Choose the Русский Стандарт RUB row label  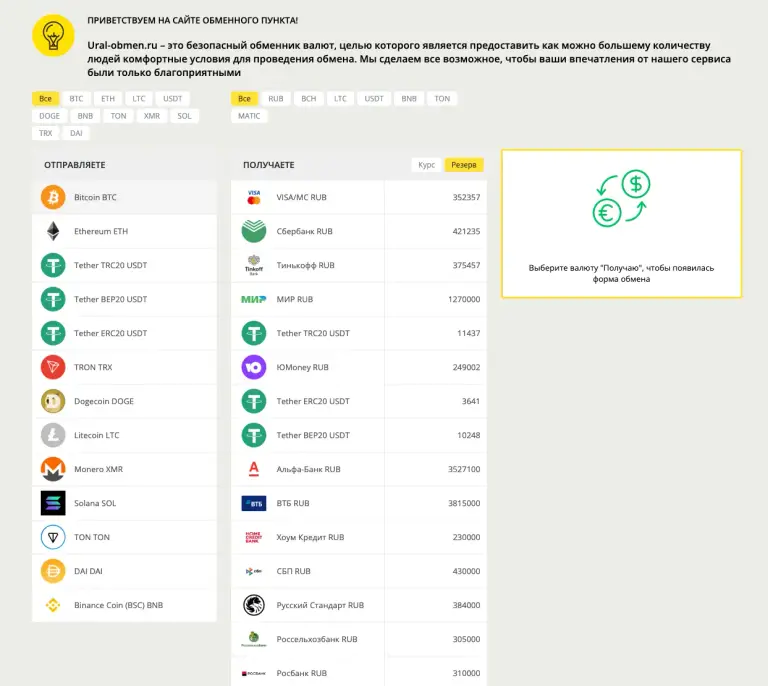coord(320,605)
